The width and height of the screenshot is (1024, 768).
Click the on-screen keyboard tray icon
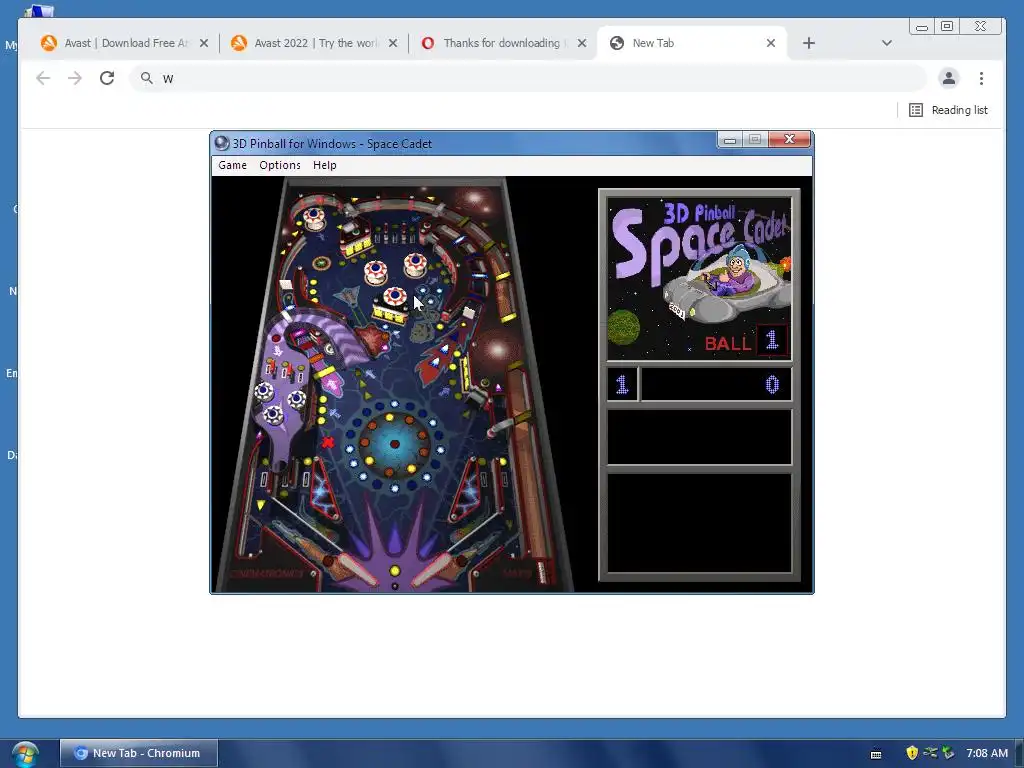click(876, 754)
